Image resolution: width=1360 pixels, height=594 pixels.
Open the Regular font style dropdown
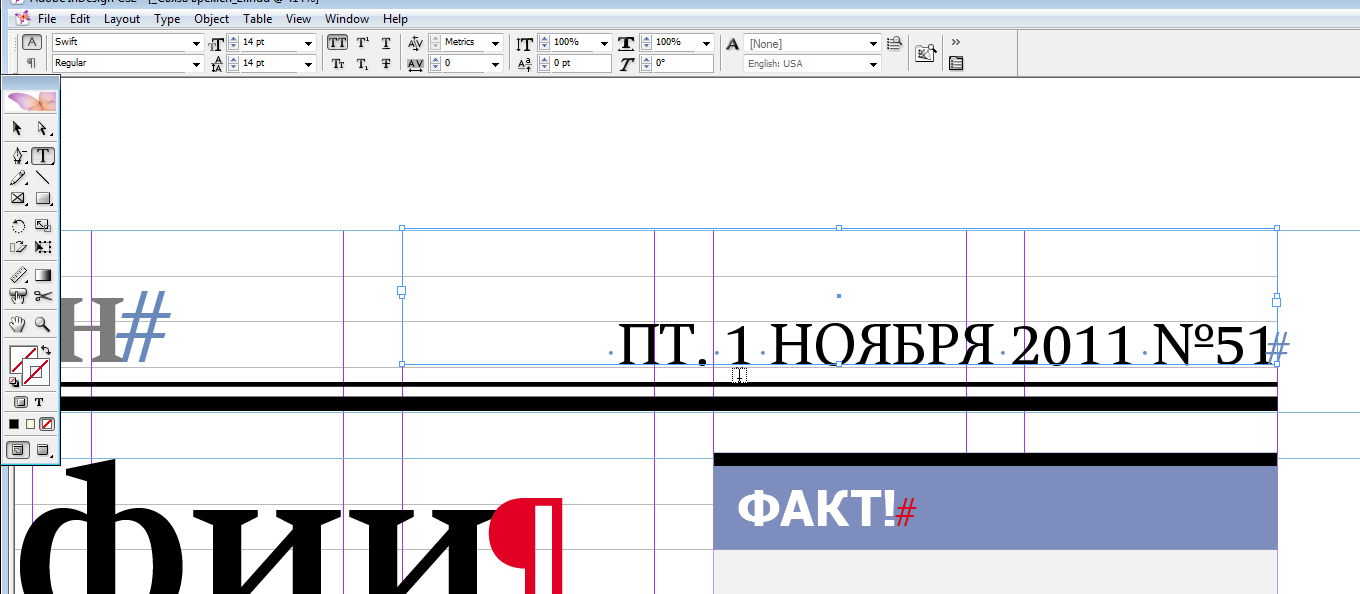pyautogui.click(x=196, y=64)
